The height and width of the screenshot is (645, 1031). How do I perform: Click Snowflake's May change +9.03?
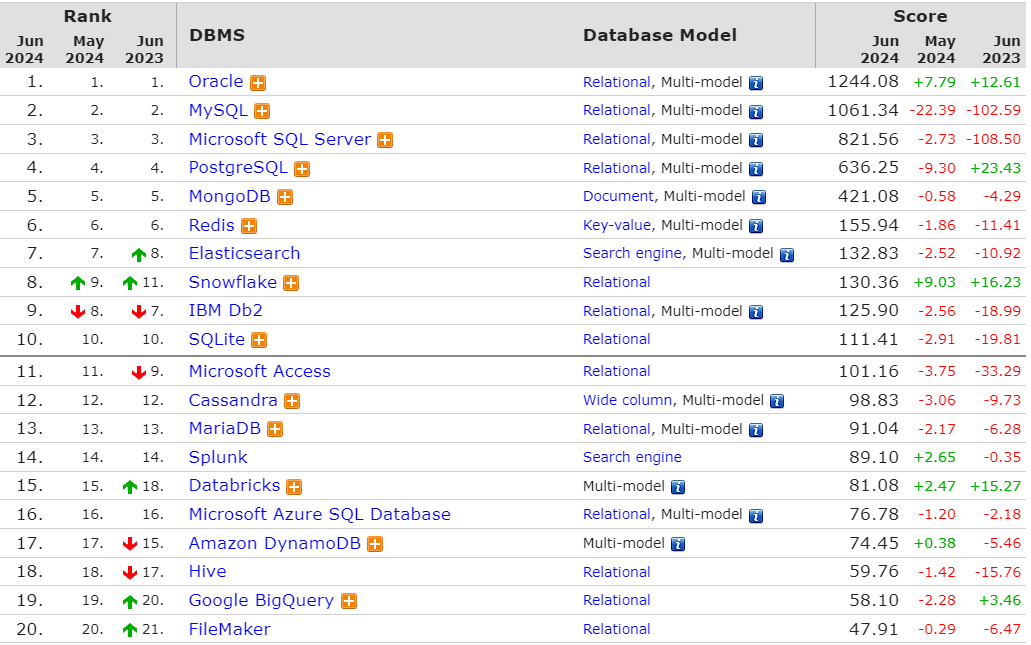(x=934, y=283)
